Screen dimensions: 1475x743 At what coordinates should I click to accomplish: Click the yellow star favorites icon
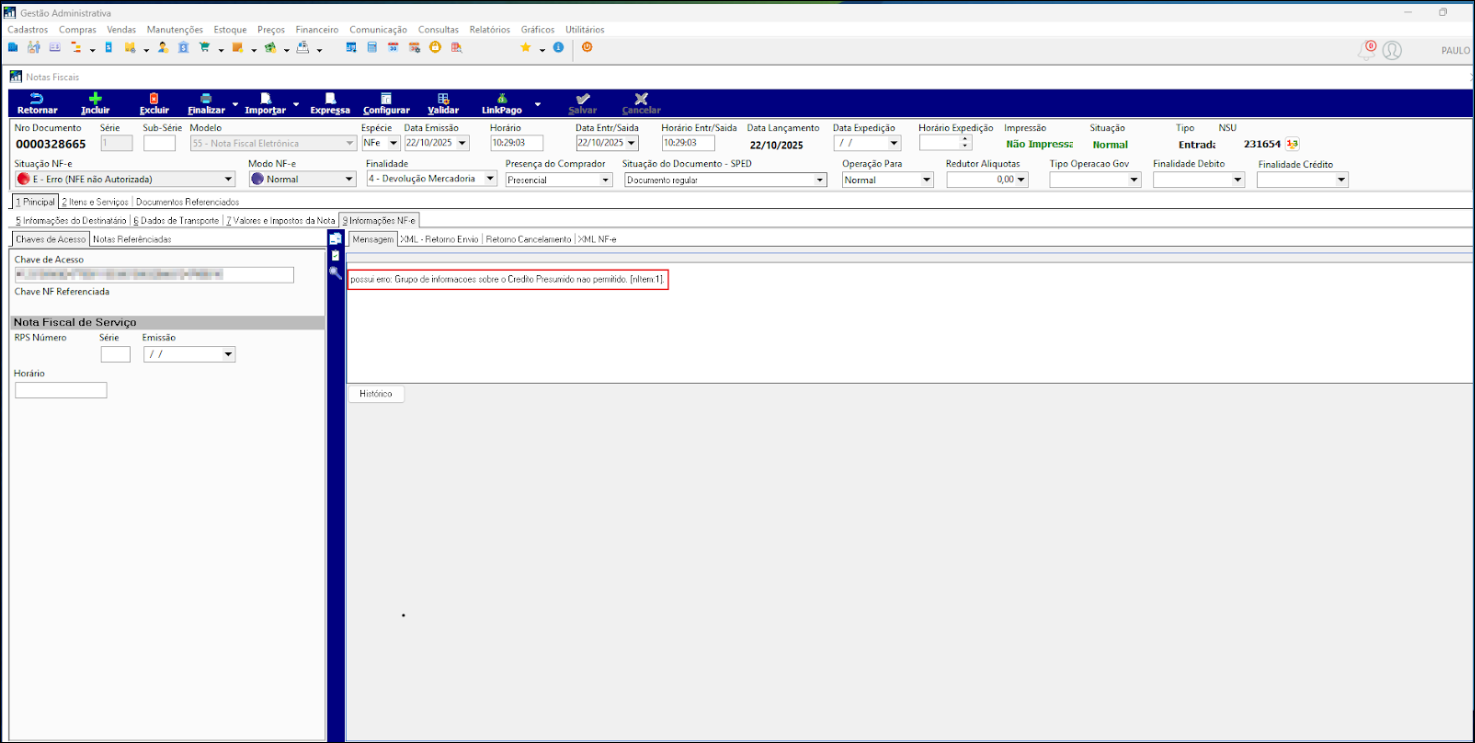[525, 47]
